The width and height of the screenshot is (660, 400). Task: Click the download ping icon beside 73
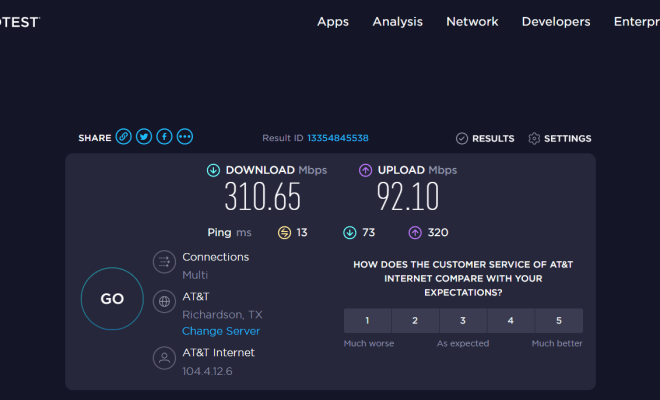point(350,232)
